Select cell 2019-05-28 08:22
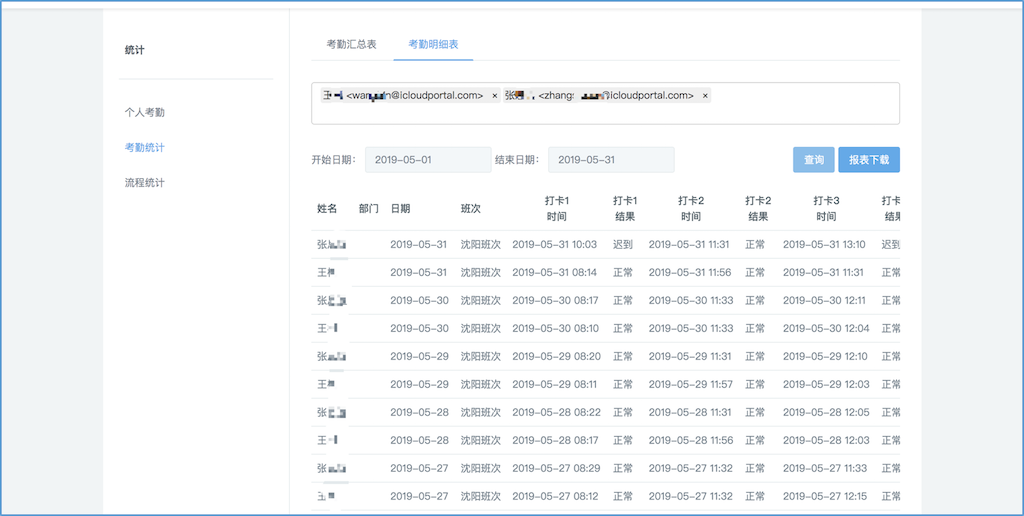The height and width of the screenshot is (516, 1024). (x=556, y=413)
